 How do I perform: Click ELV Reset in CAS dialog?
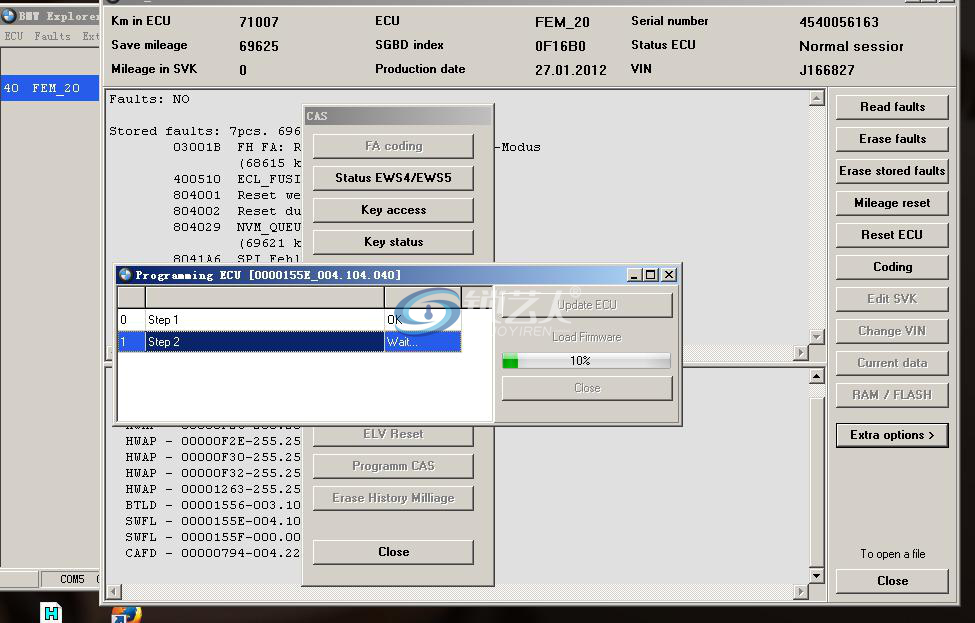[x=393, y=435]
